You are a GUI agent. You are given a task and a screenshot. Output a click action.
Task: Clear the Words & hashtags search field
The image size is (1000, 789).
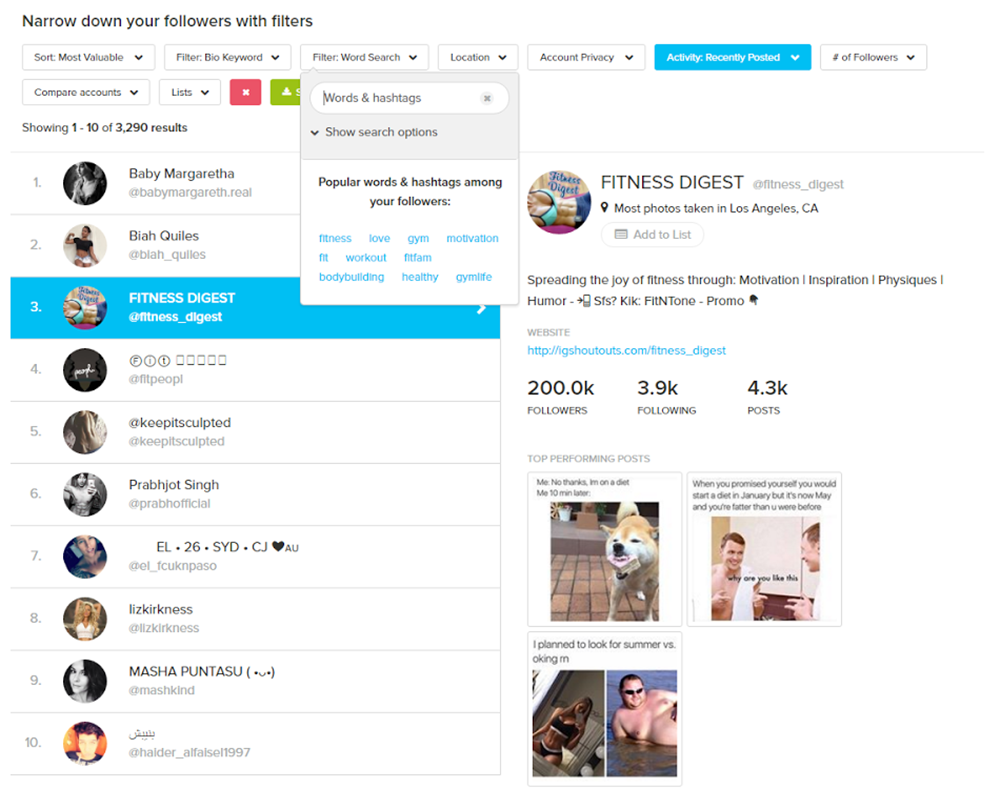(487, 98)
